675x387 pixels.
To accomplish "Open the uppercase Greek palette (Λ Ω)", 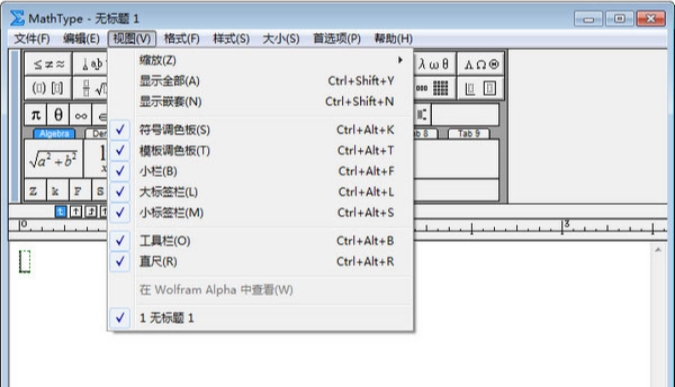I will [481, 64].
